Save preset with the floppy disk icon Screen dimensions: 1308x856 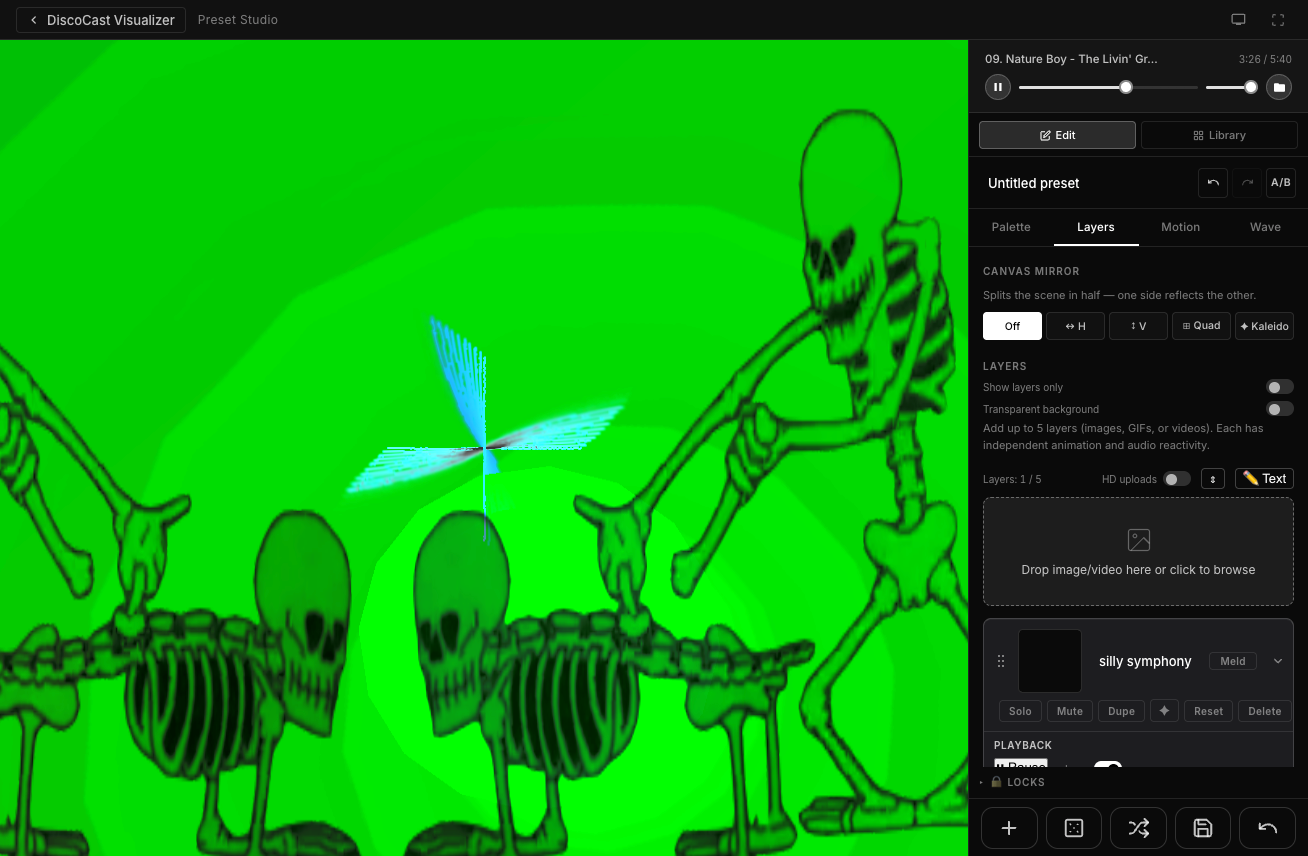pyautogui.click(x=1203, y=828)
